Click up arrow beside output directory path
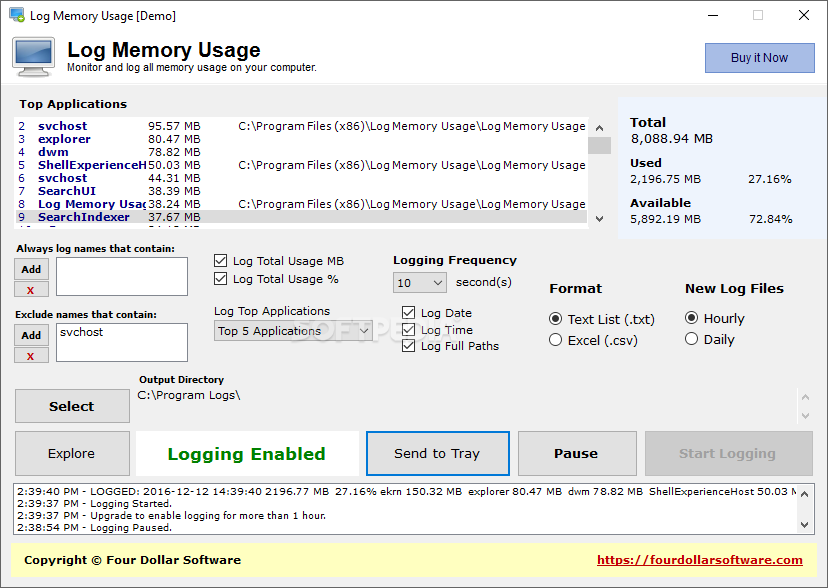Viewport: 828px width, 588px height. [805, 397]
